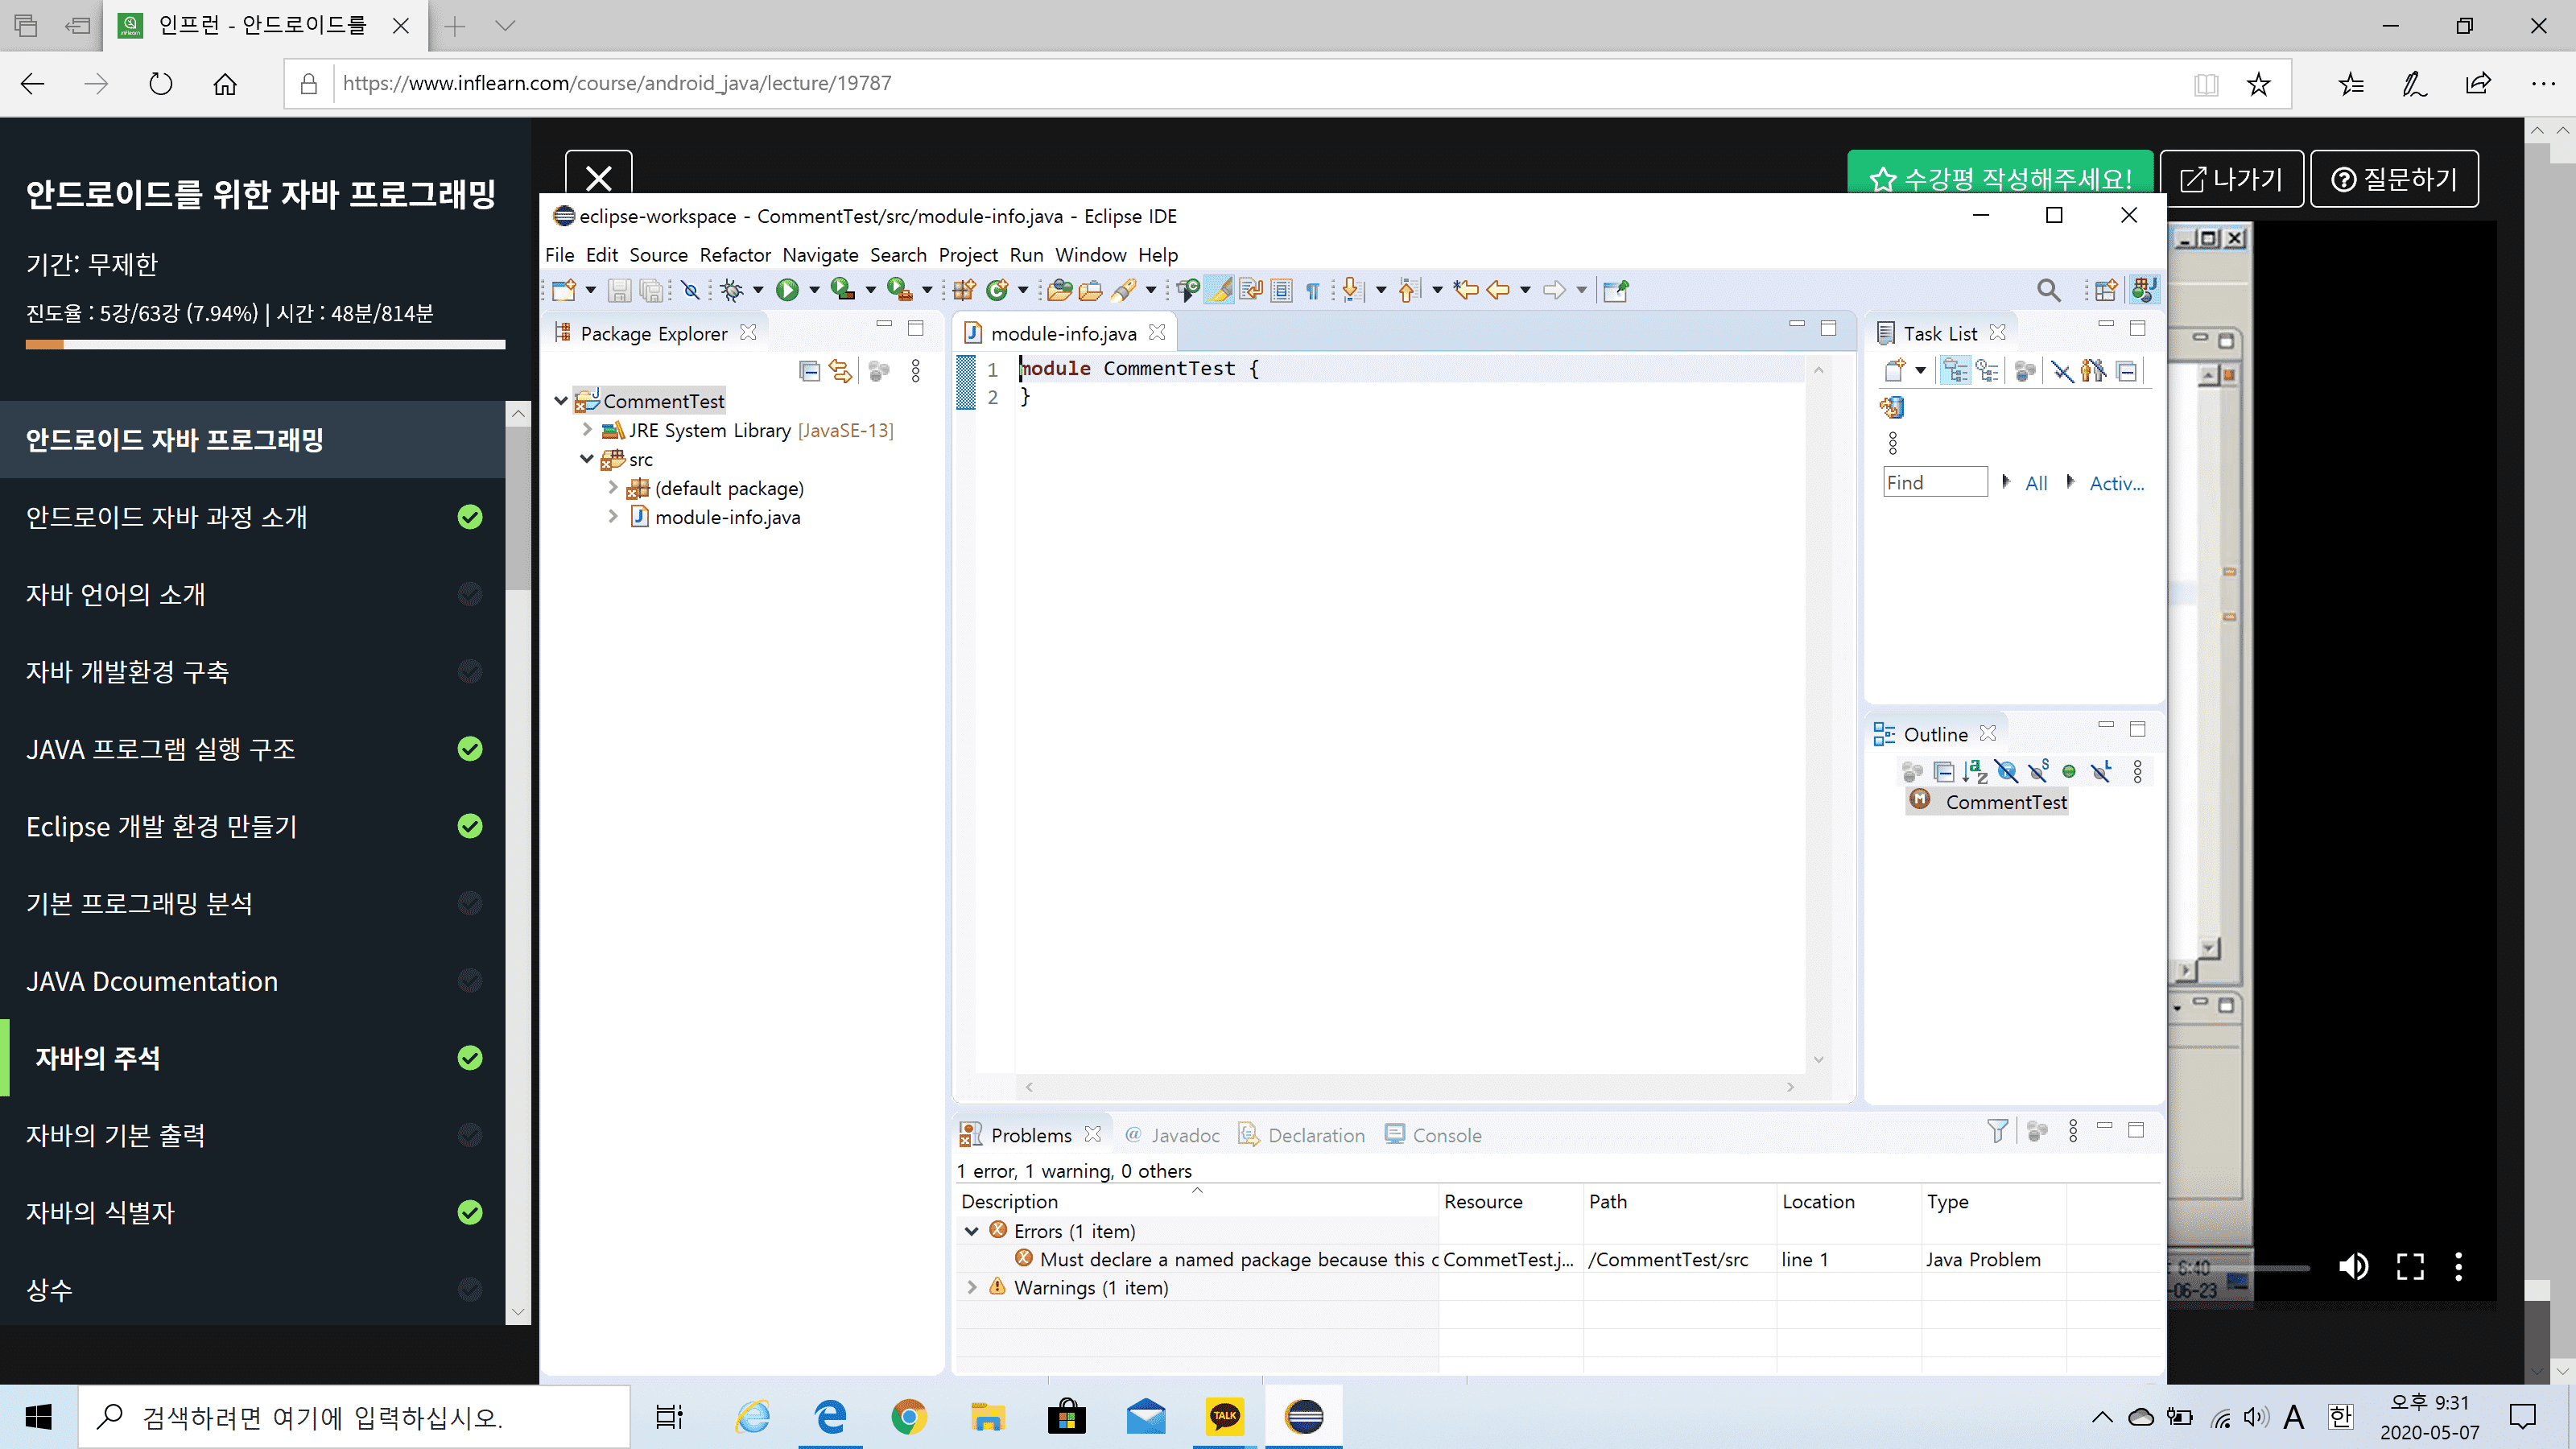Viewport: 2576px width, 1449px height.
Task: Open the Refactor menu
Action: click(x=734, y=255)
